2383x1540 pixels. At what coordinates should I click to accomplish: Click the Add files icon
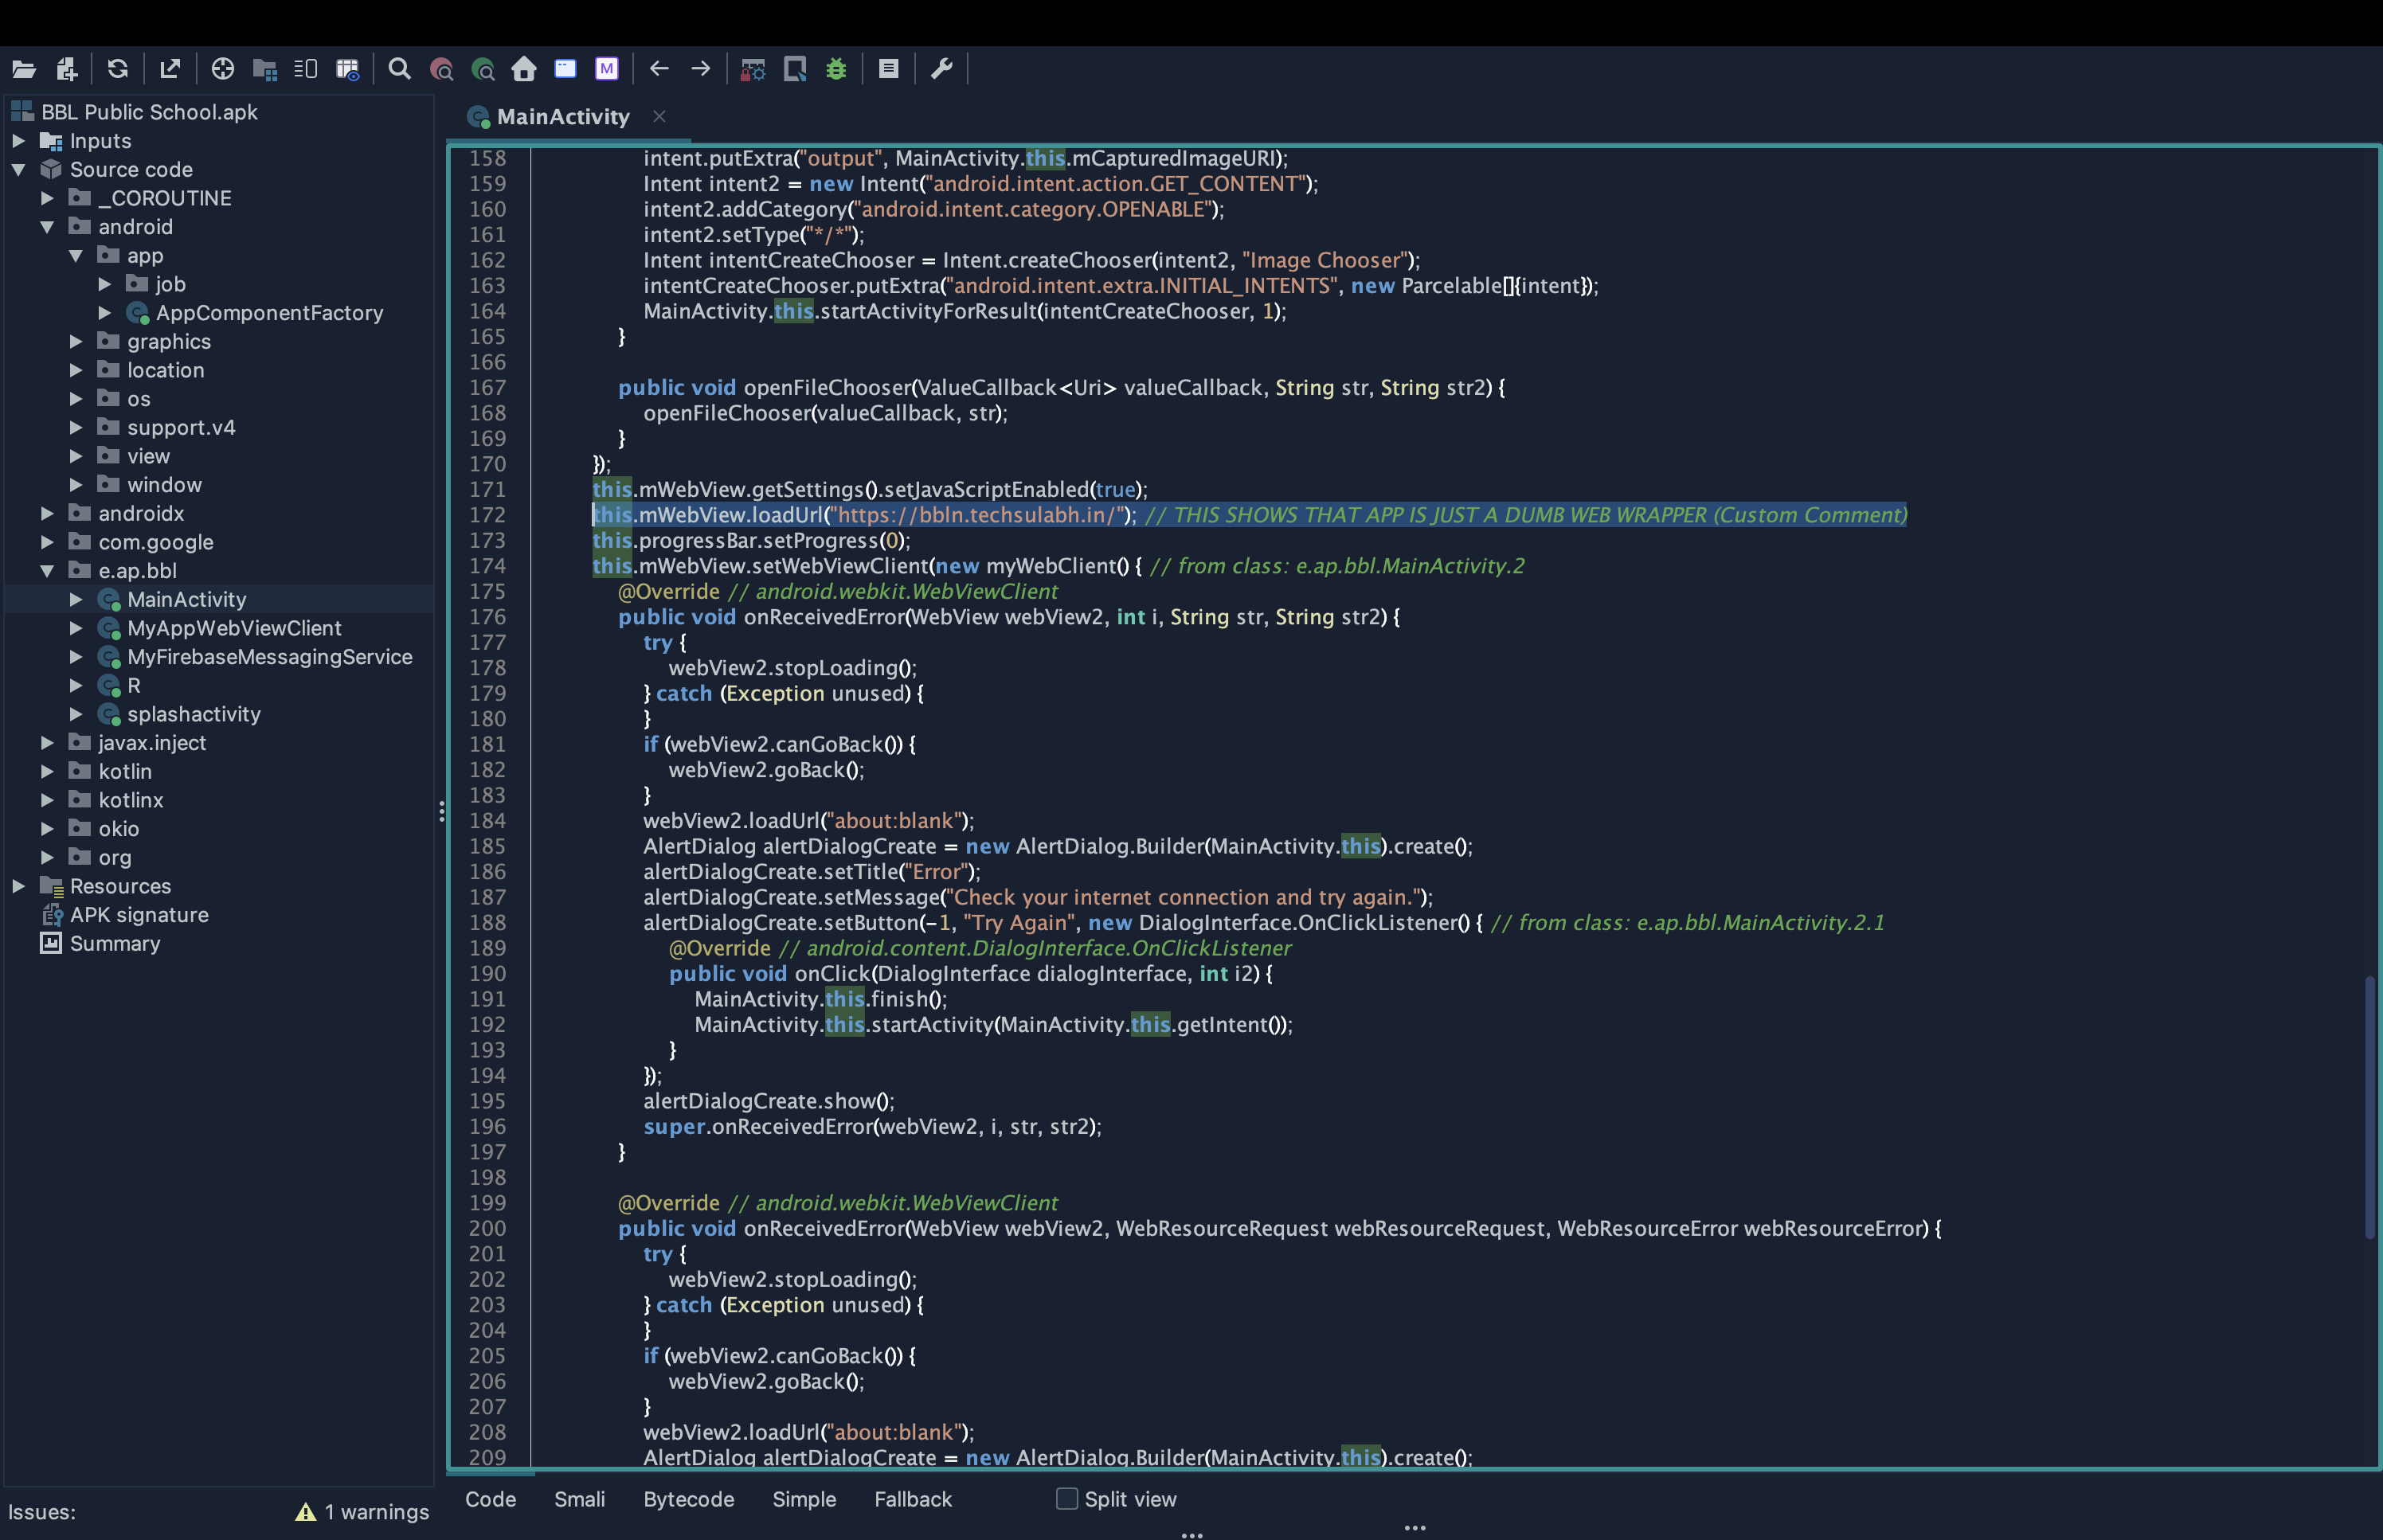coord(67,69)
